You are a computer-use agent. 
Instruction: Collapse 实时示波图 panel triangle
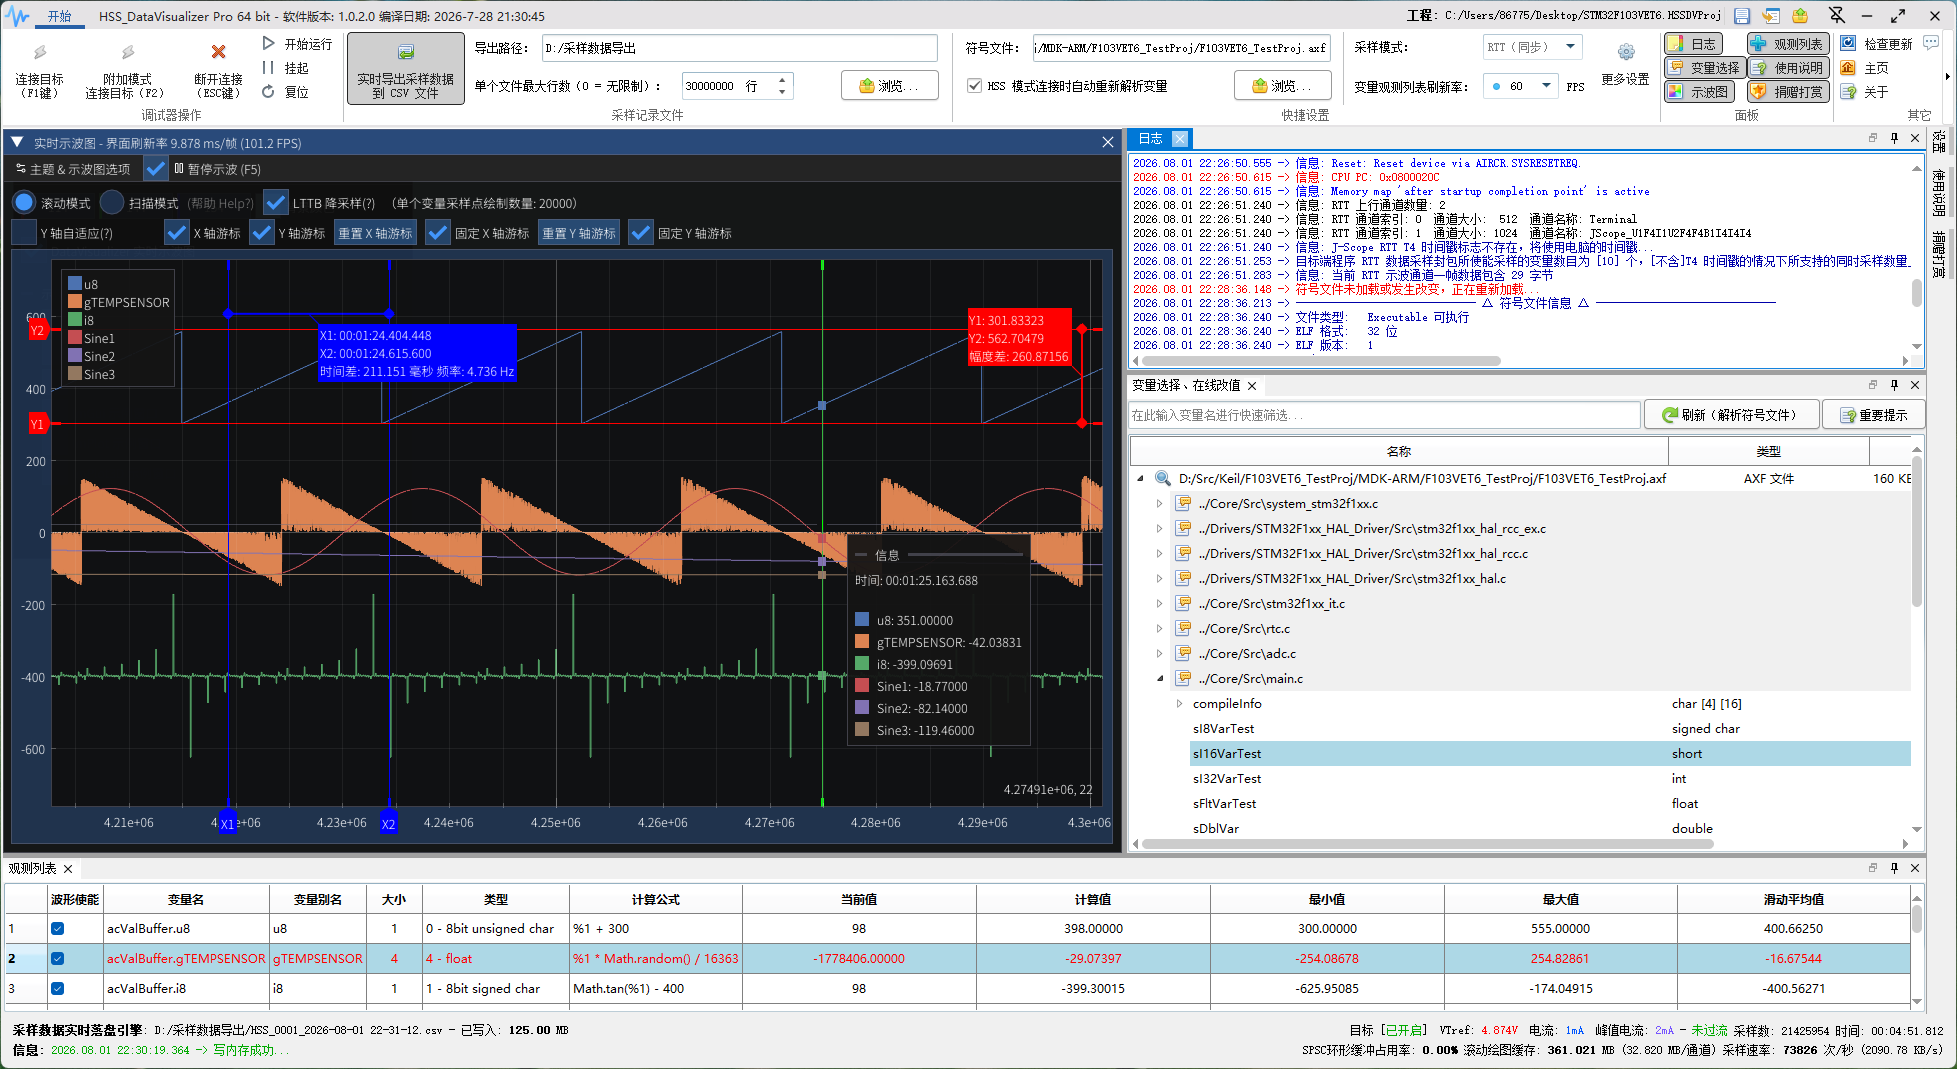[17, 142]
